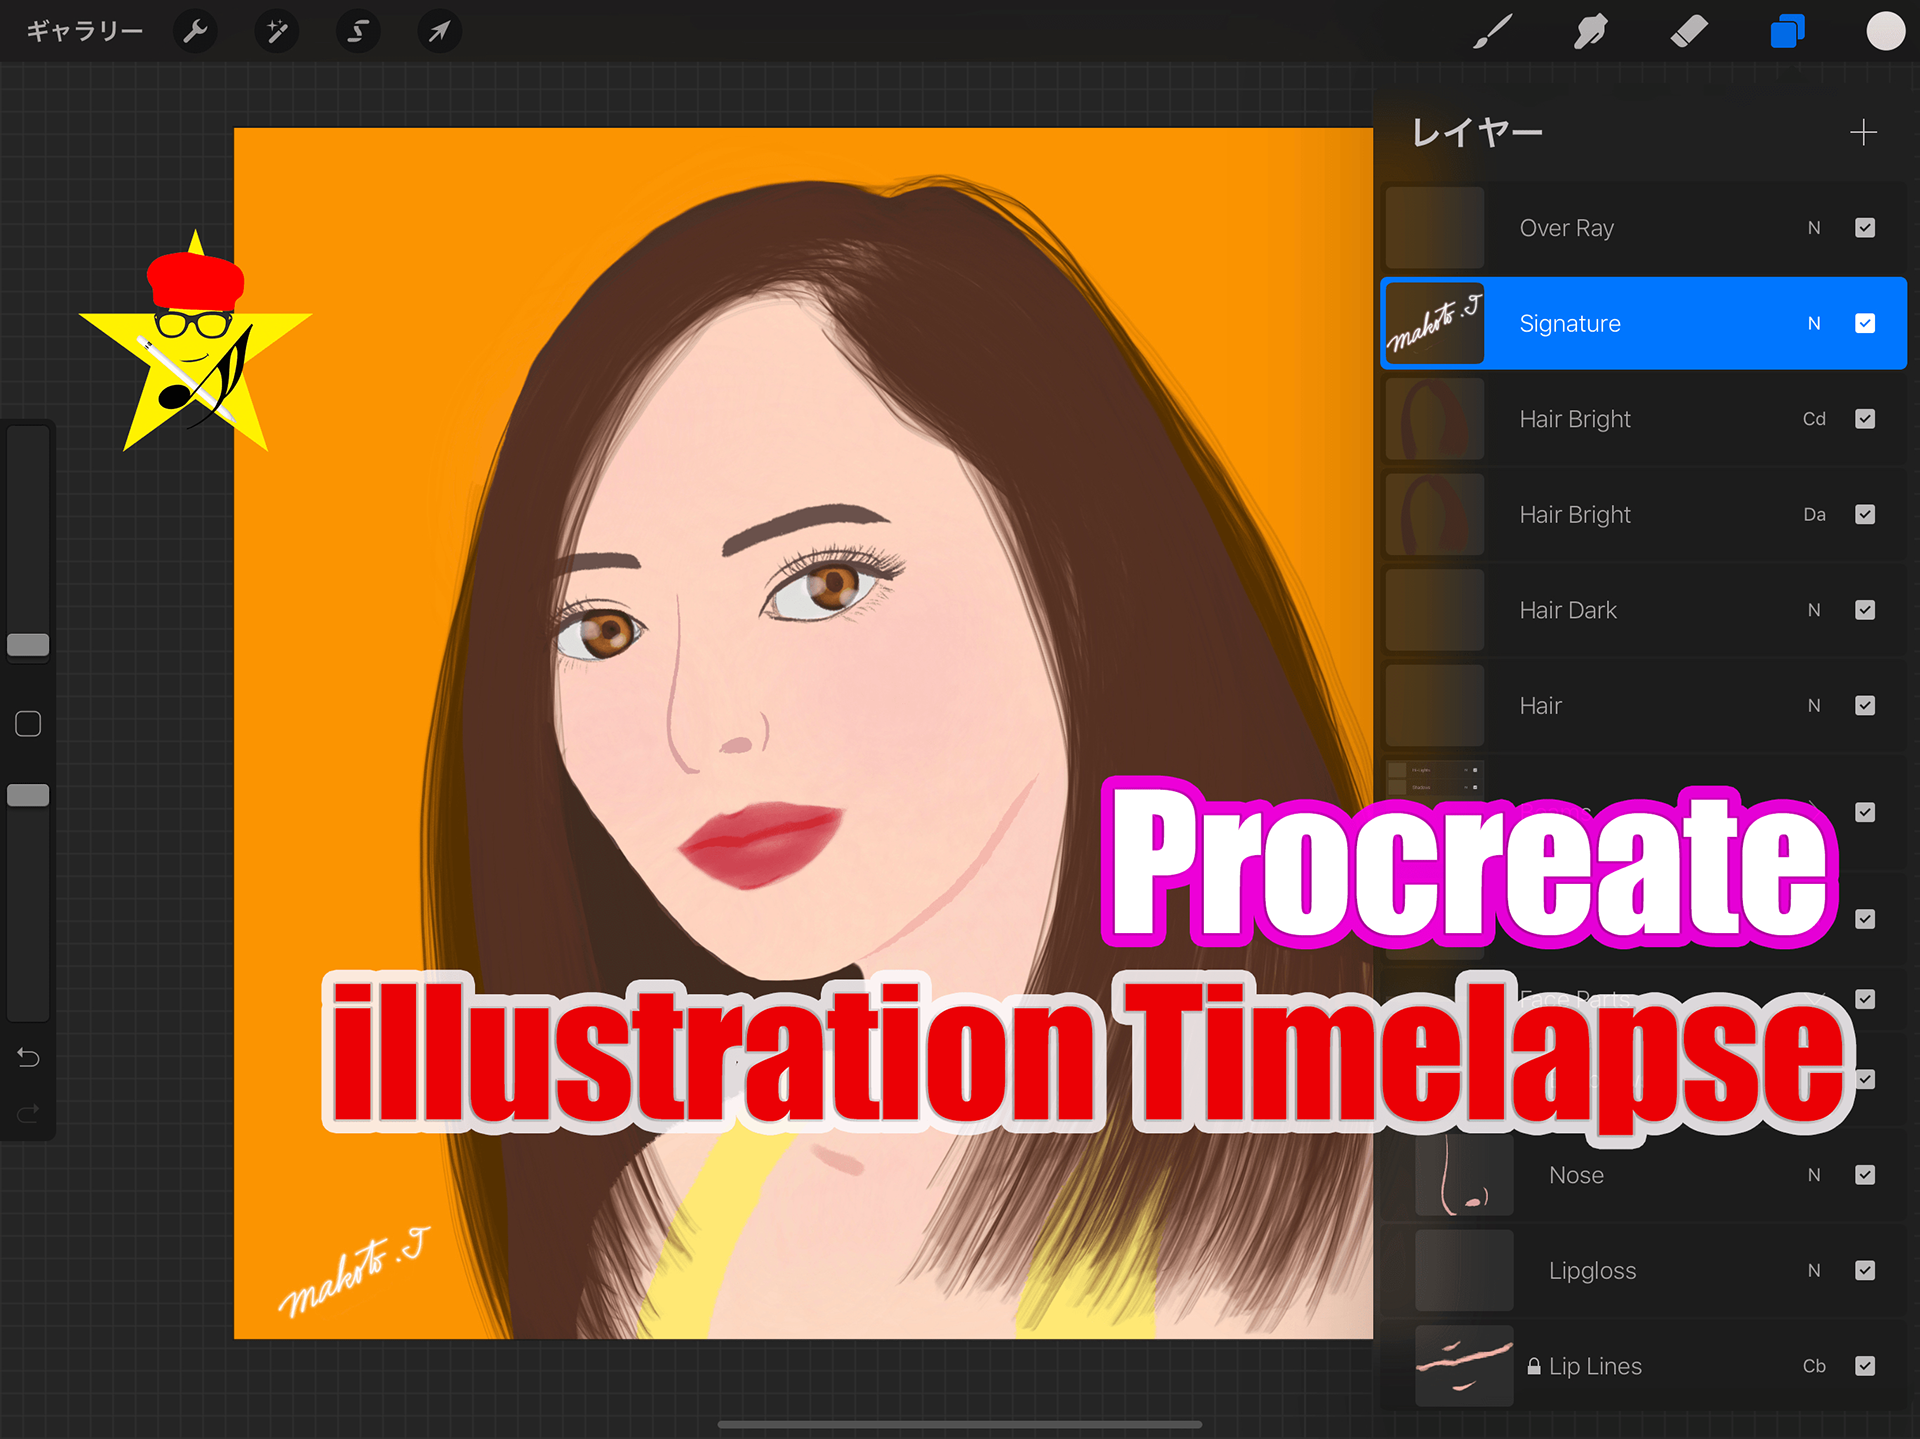Screen dimensions: 1920x1439
Task: Open blend mode N of Nose layer
Action: click(1814, 1175)
